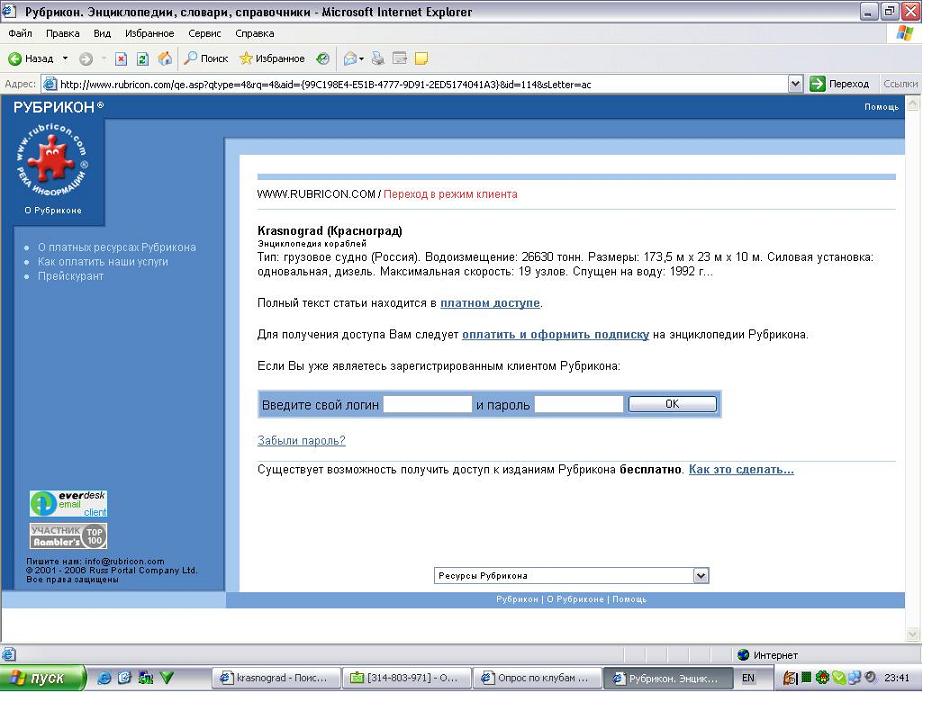Click the login input field
941x711 pixels.
pyautogui.click(x=427, y=404)
